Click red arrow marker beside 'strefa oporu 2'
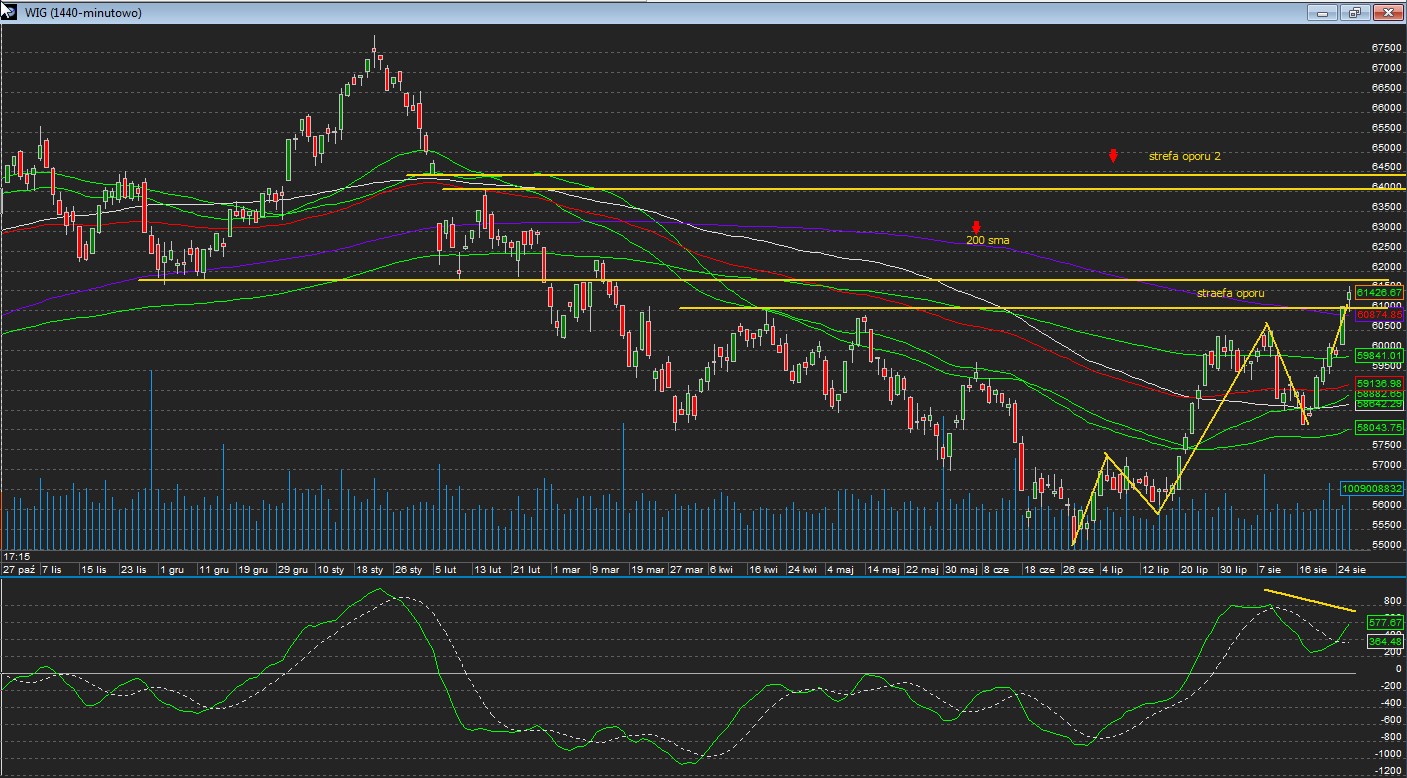 point(1113,156)
